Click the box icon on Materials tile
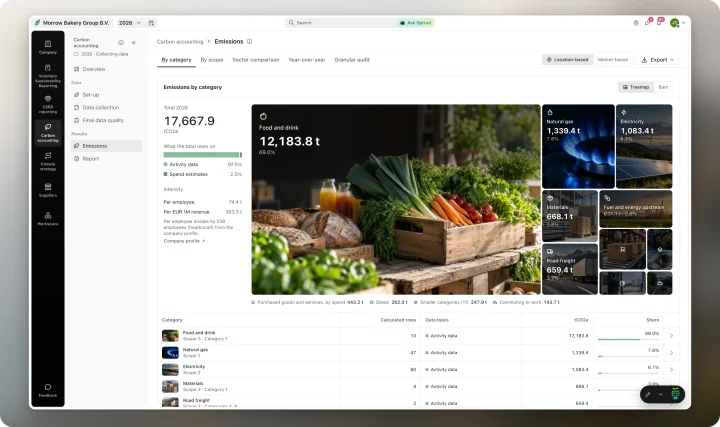 [x=550, y=198]
